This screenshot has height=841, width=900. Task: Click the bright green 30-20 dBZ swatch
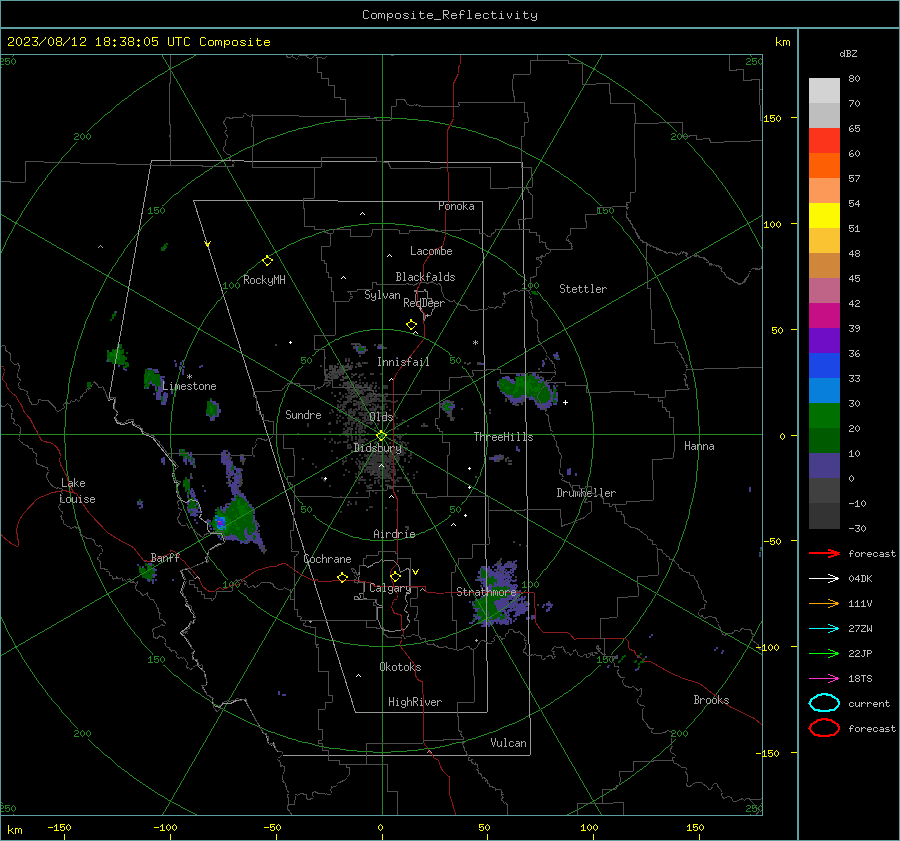(x=824, y=416)
